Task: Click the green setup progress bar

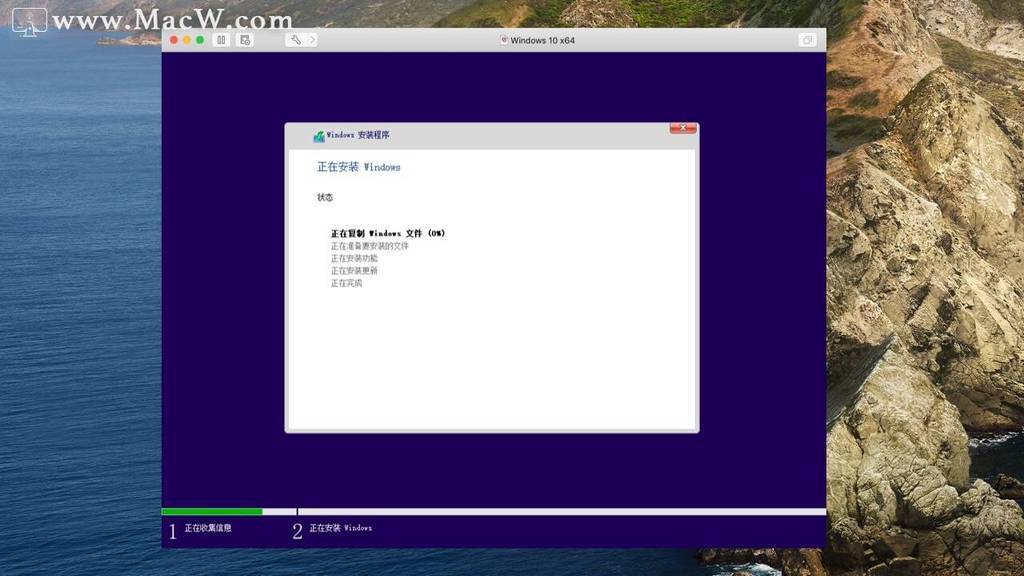Action: pos(212,512)
